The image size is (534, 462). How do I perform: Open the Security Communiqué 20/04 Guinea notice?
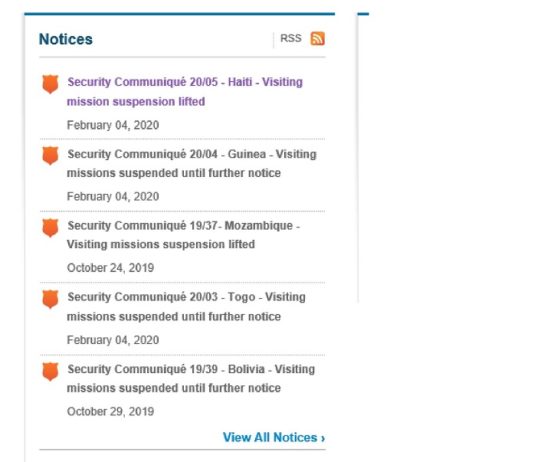click(x=191, y=163)
